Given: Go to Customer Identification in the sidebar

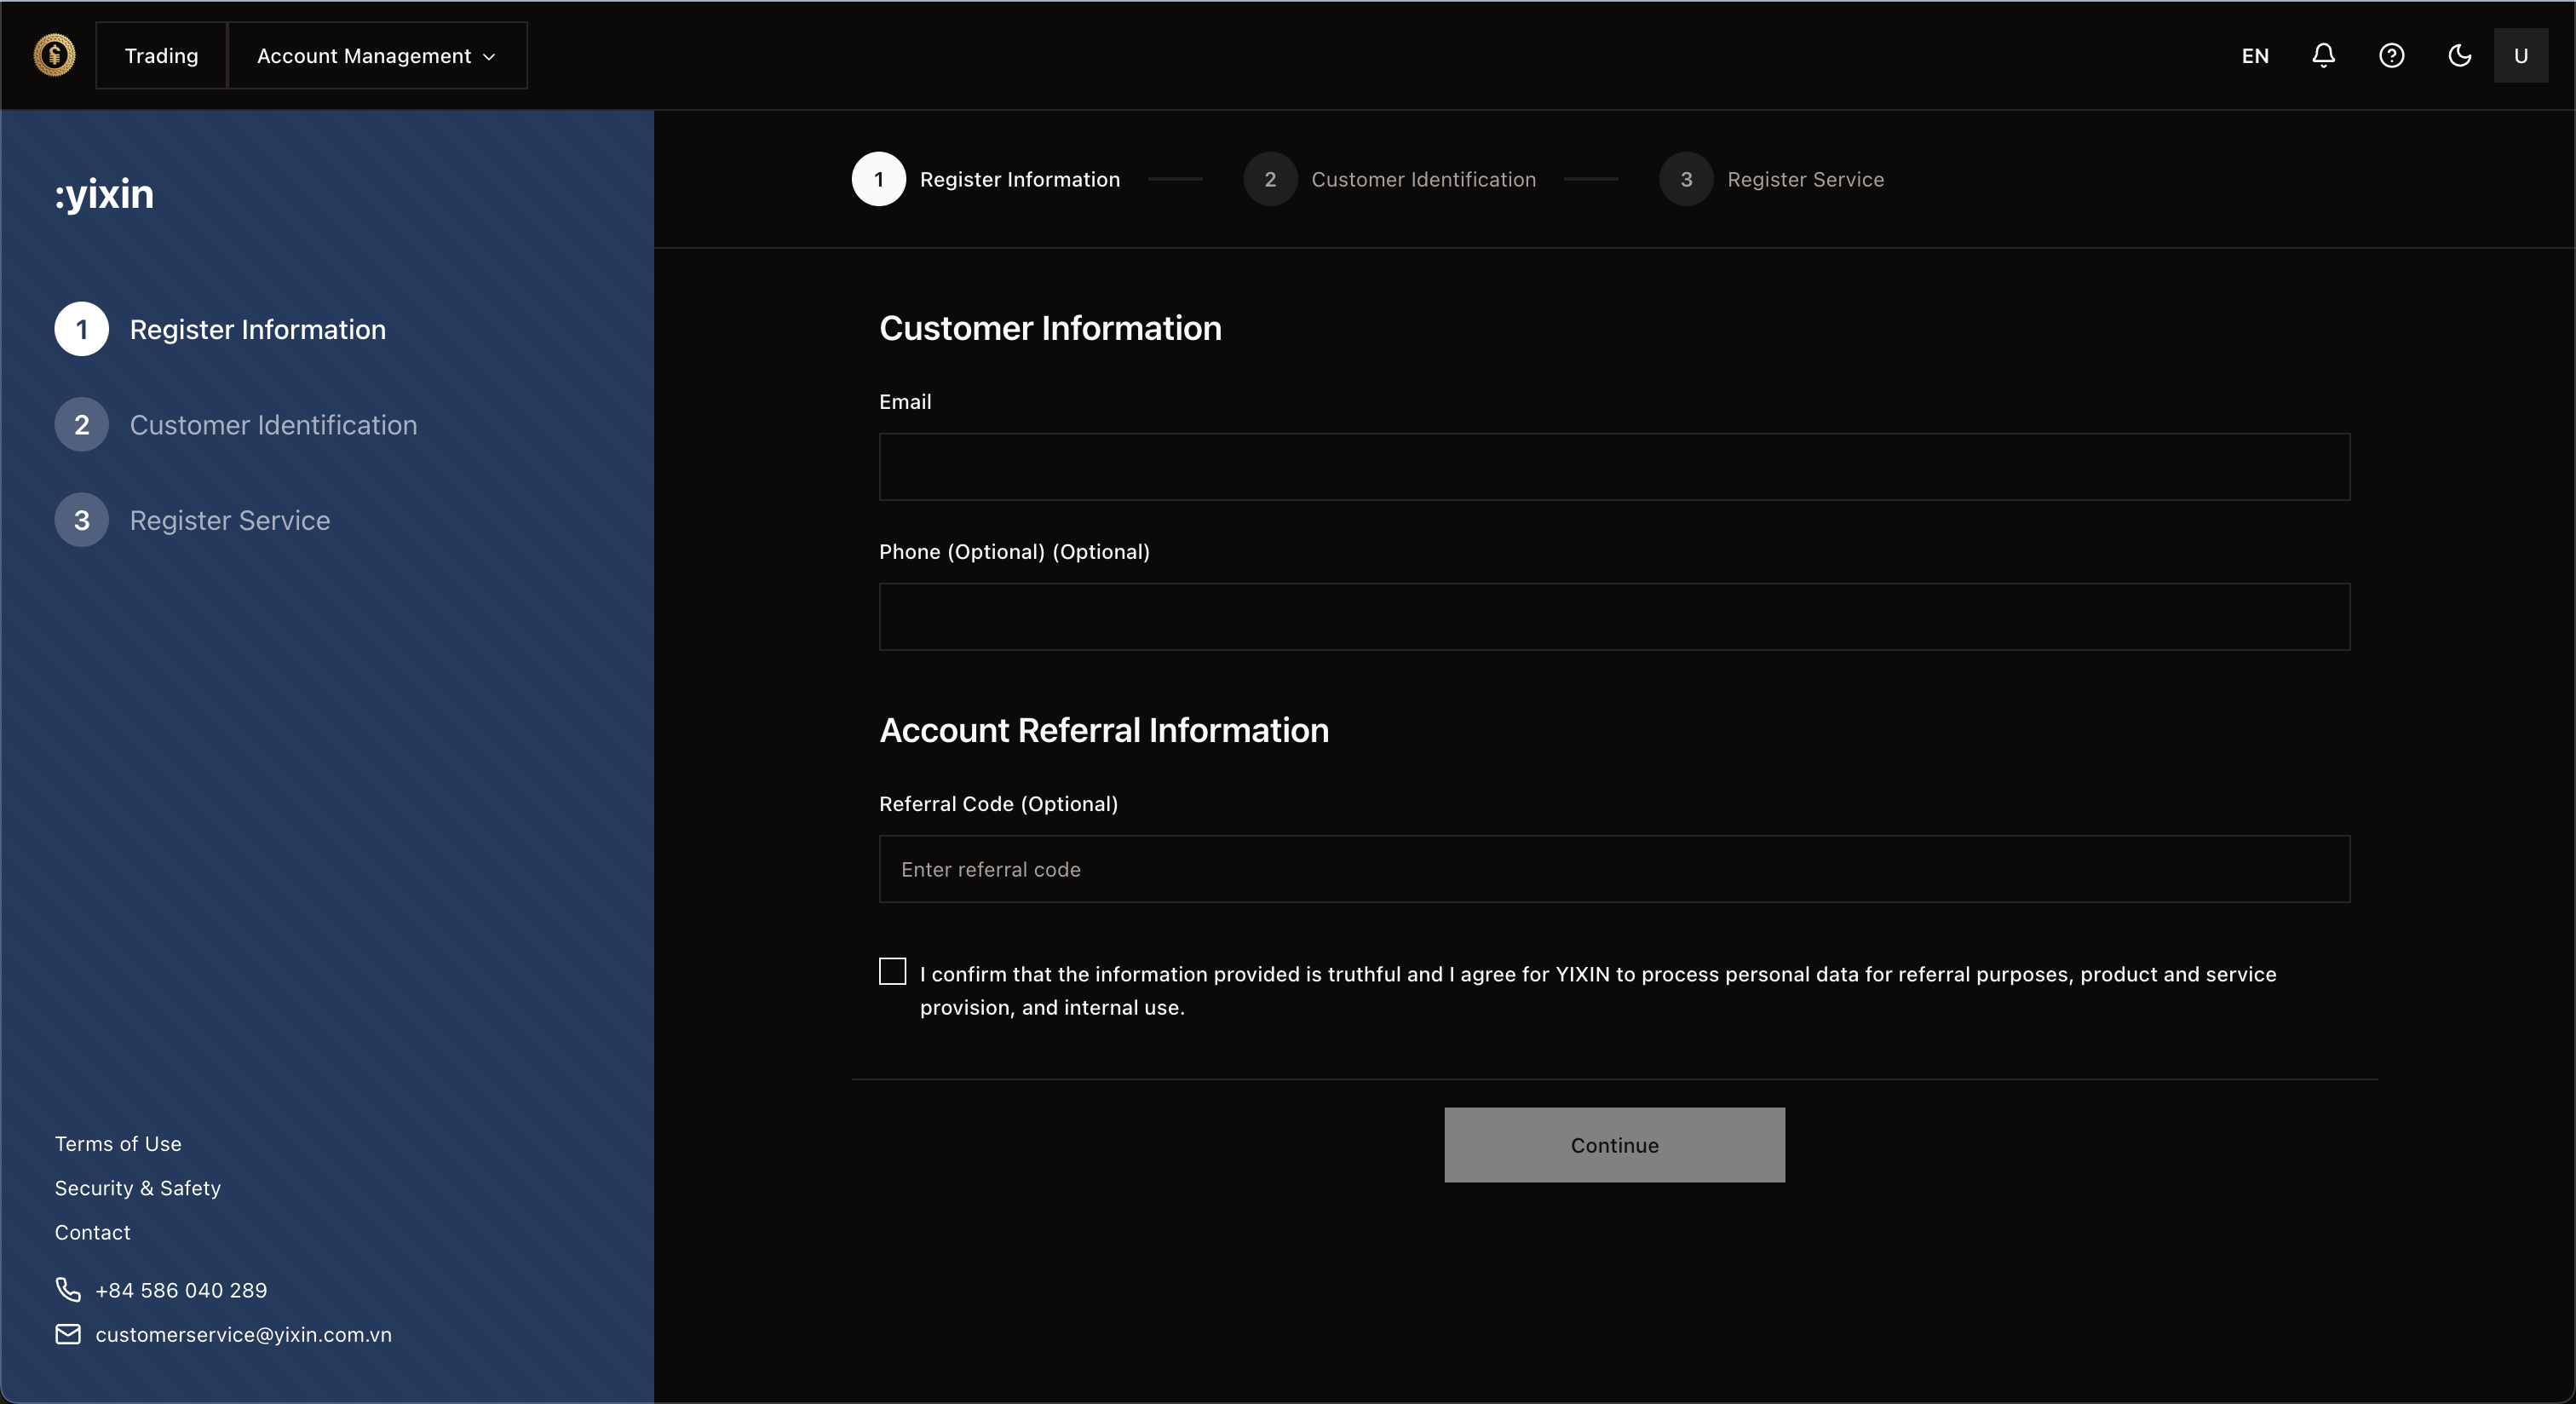Looking at the screenshot, I should click(273, 425).
